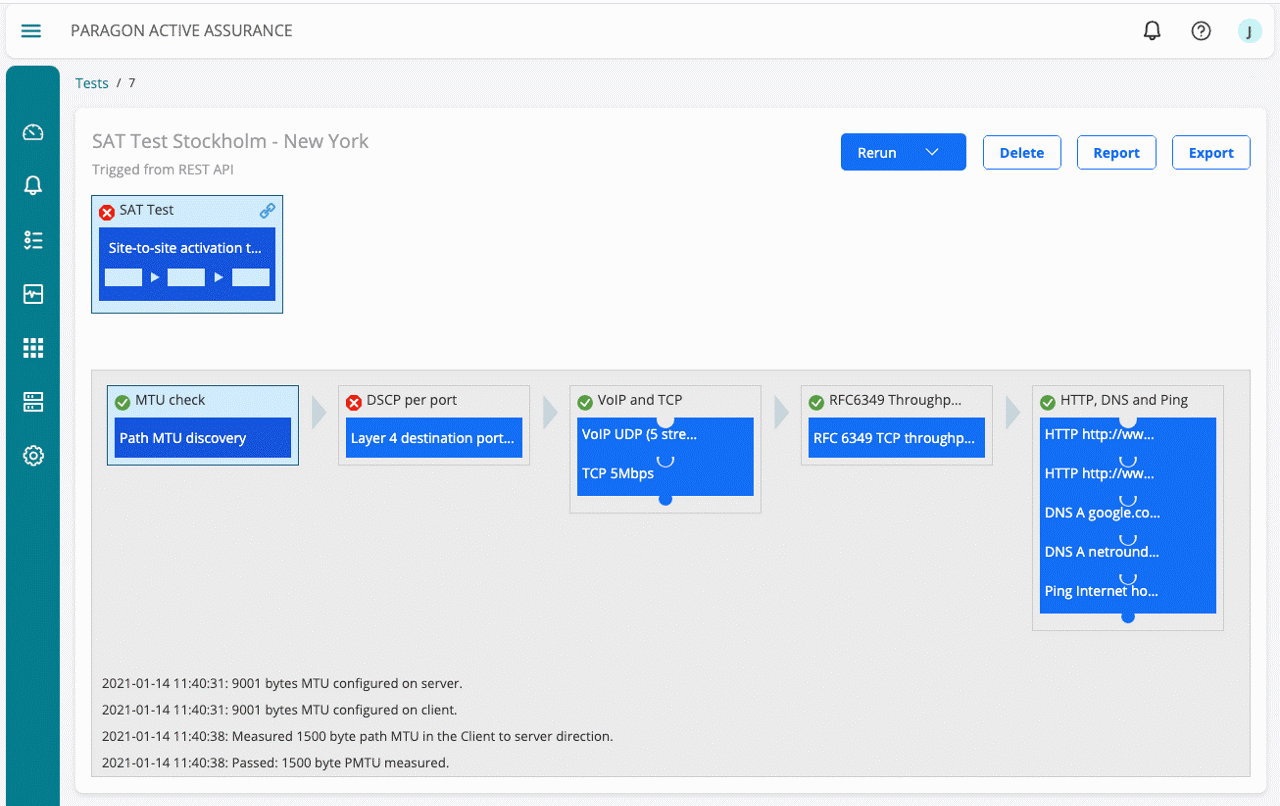The width and height of the screenshot is (1280, 806).
Task: Expand the Rerun dropdown arrow
Action: pos(931,152)
